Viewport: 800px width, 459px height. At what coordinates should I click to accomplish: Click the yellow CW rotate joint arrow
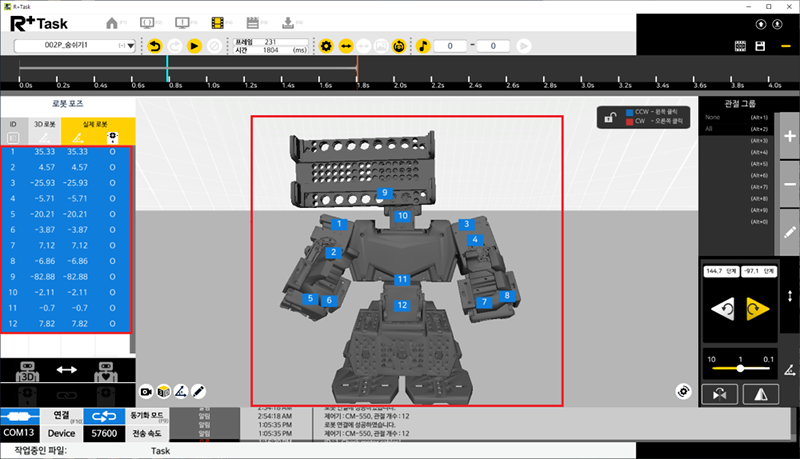(758, 311)
